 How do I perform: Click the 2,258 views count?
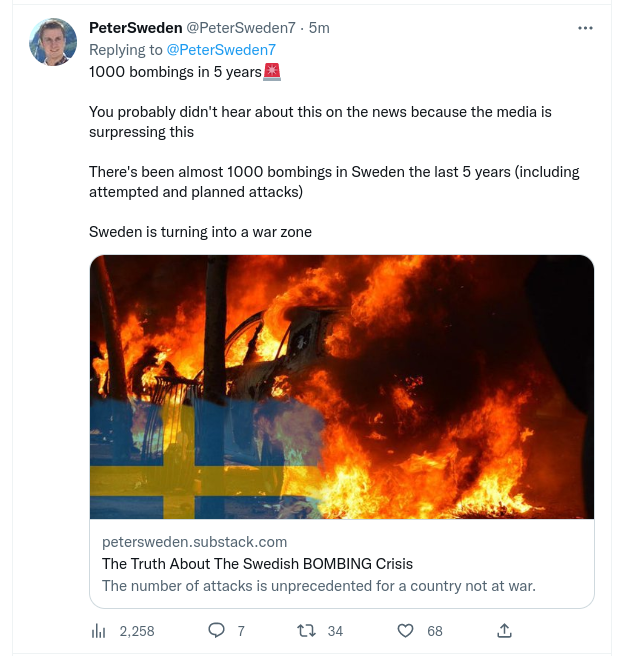pyautogui.click(x=137, y=631)
